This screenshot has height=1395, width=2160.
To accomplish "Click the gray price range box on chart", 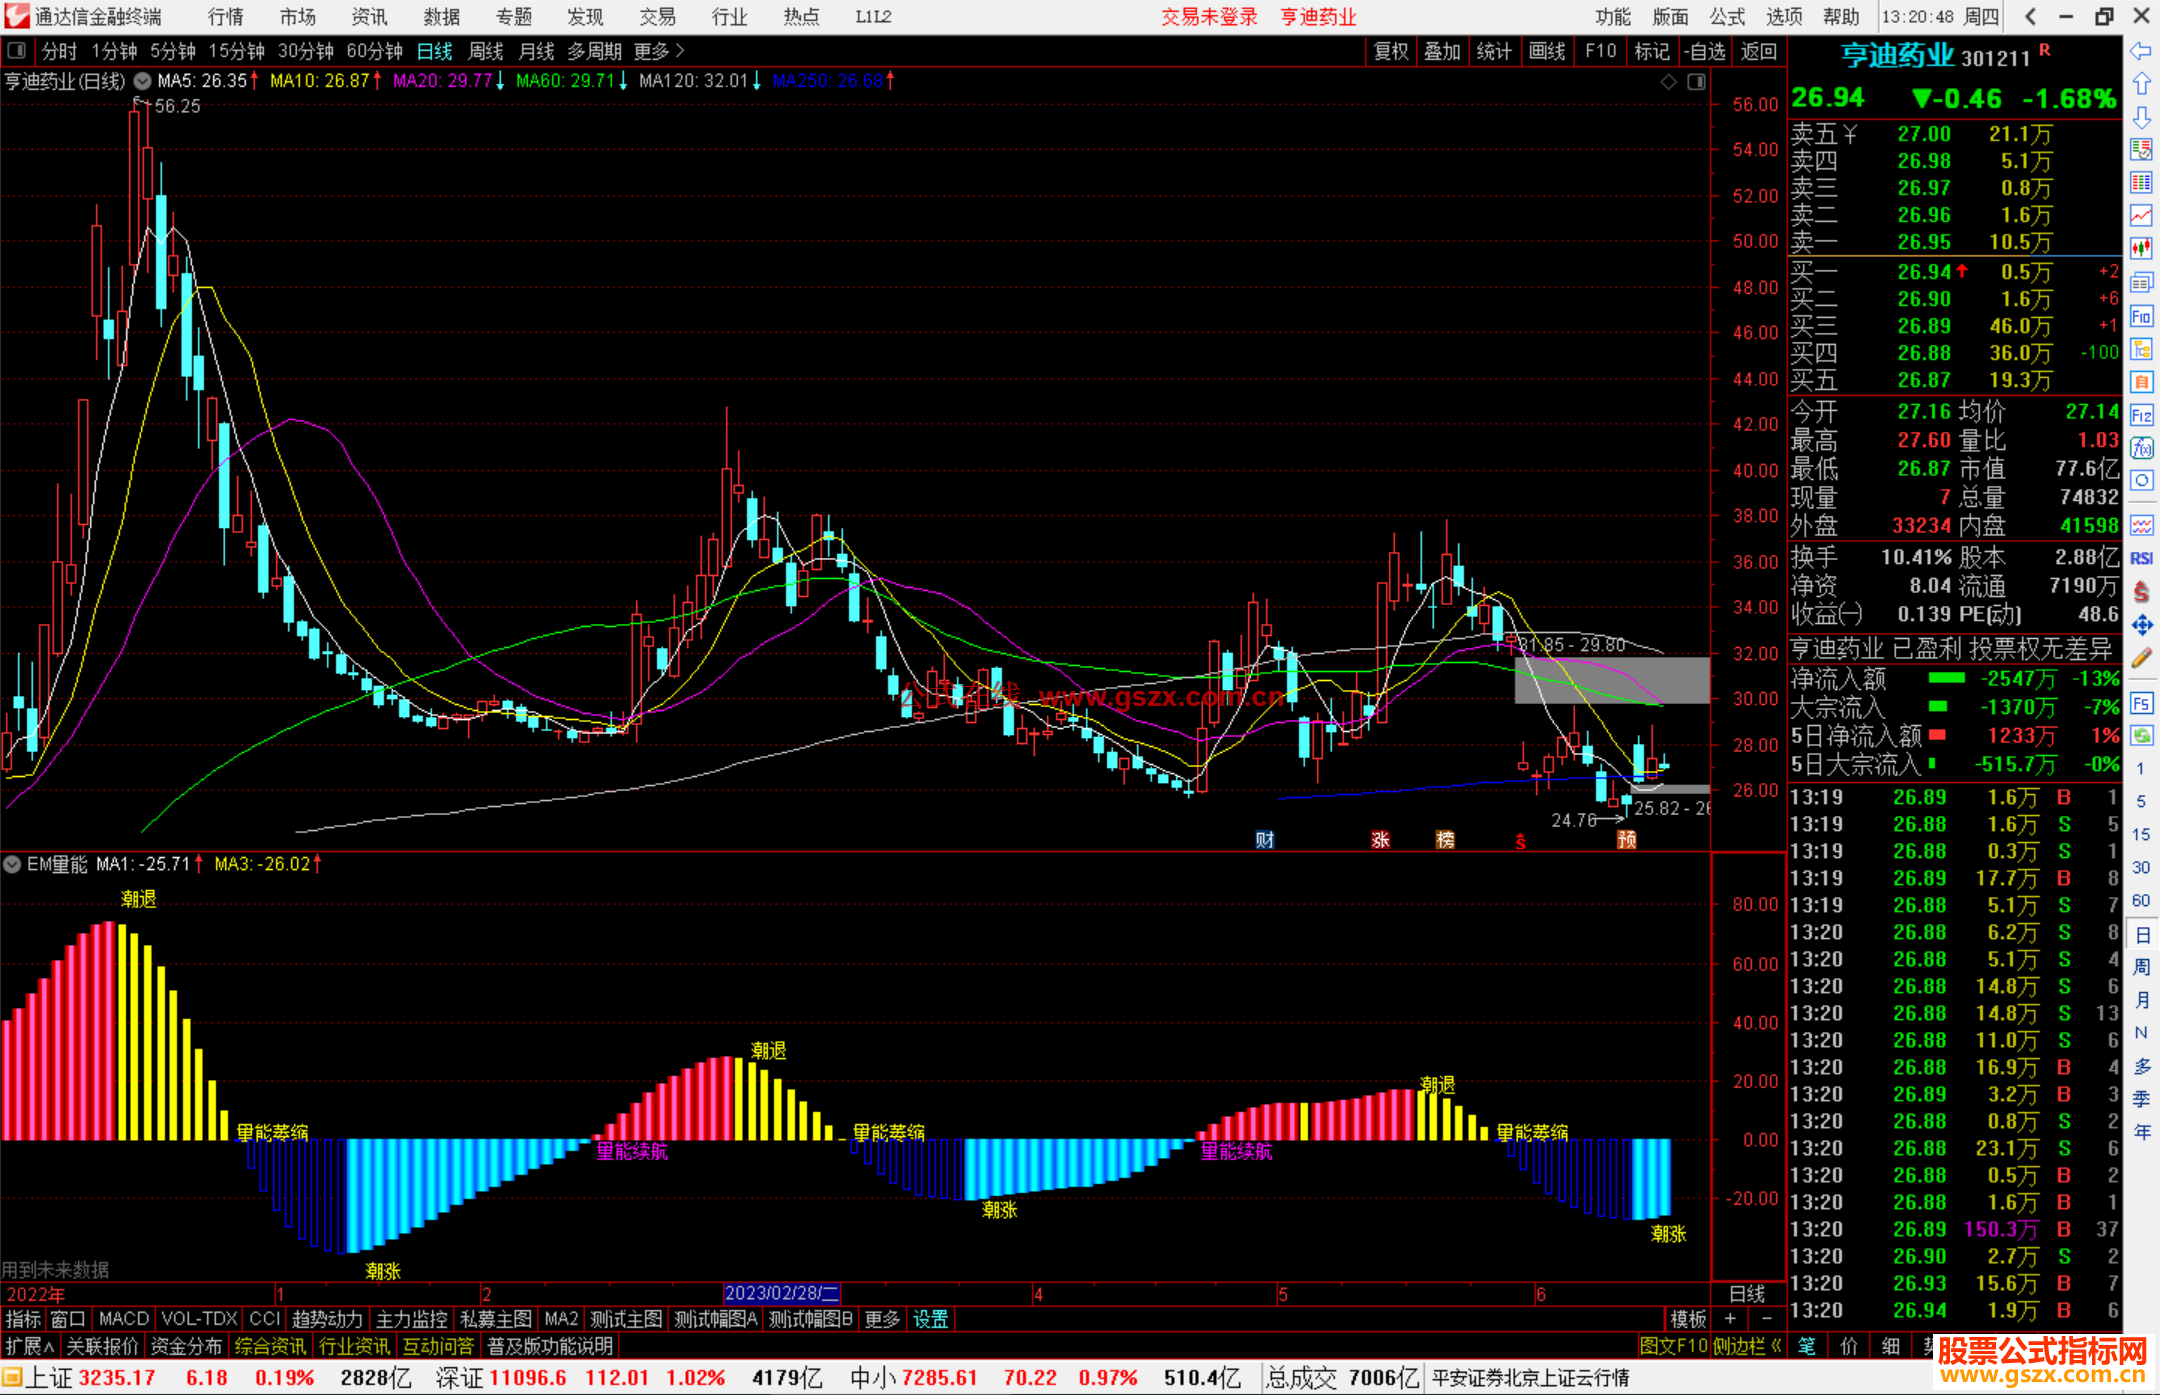I will (1611, 680).
